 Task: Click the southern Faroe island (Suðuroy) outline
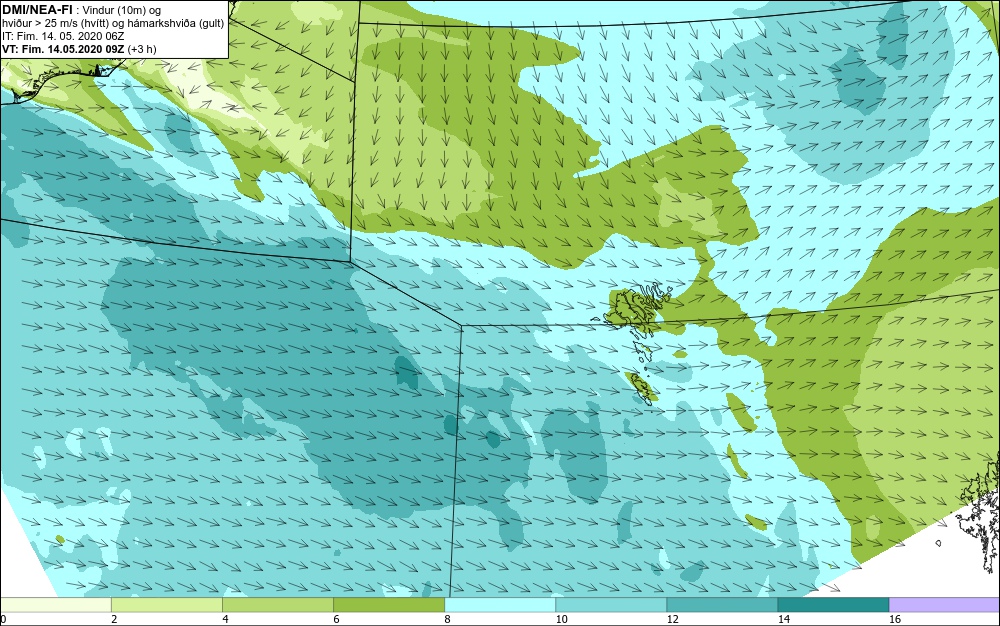640,388
